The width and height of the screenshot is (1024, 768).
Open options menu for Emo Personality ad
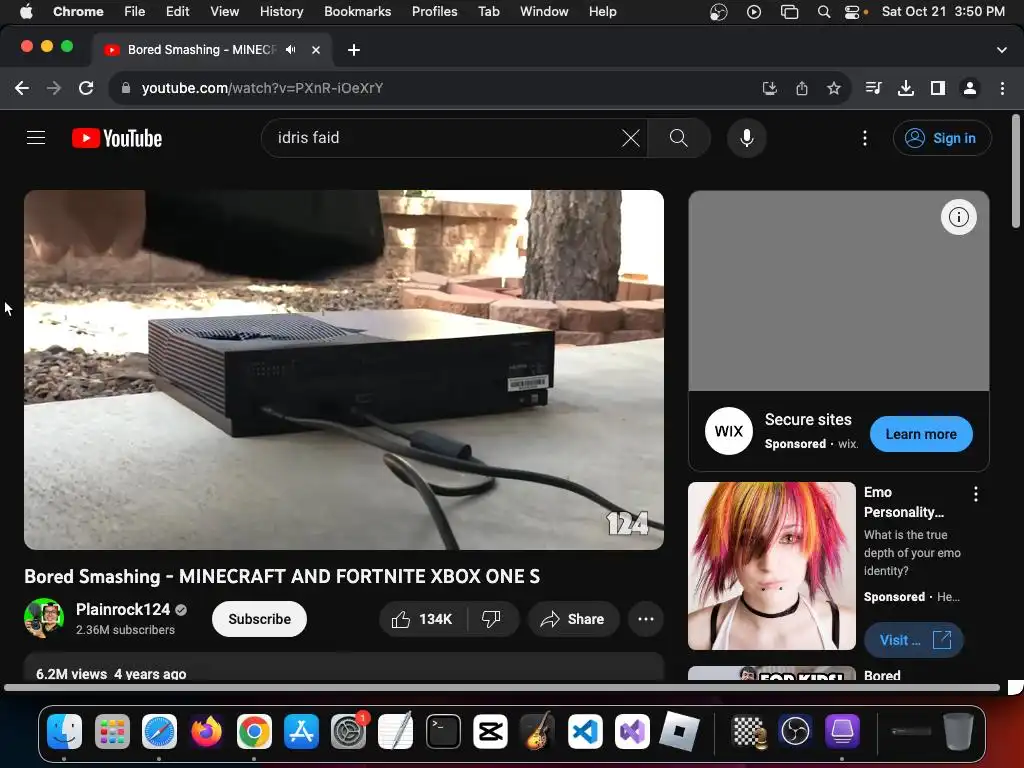(976, 494)
